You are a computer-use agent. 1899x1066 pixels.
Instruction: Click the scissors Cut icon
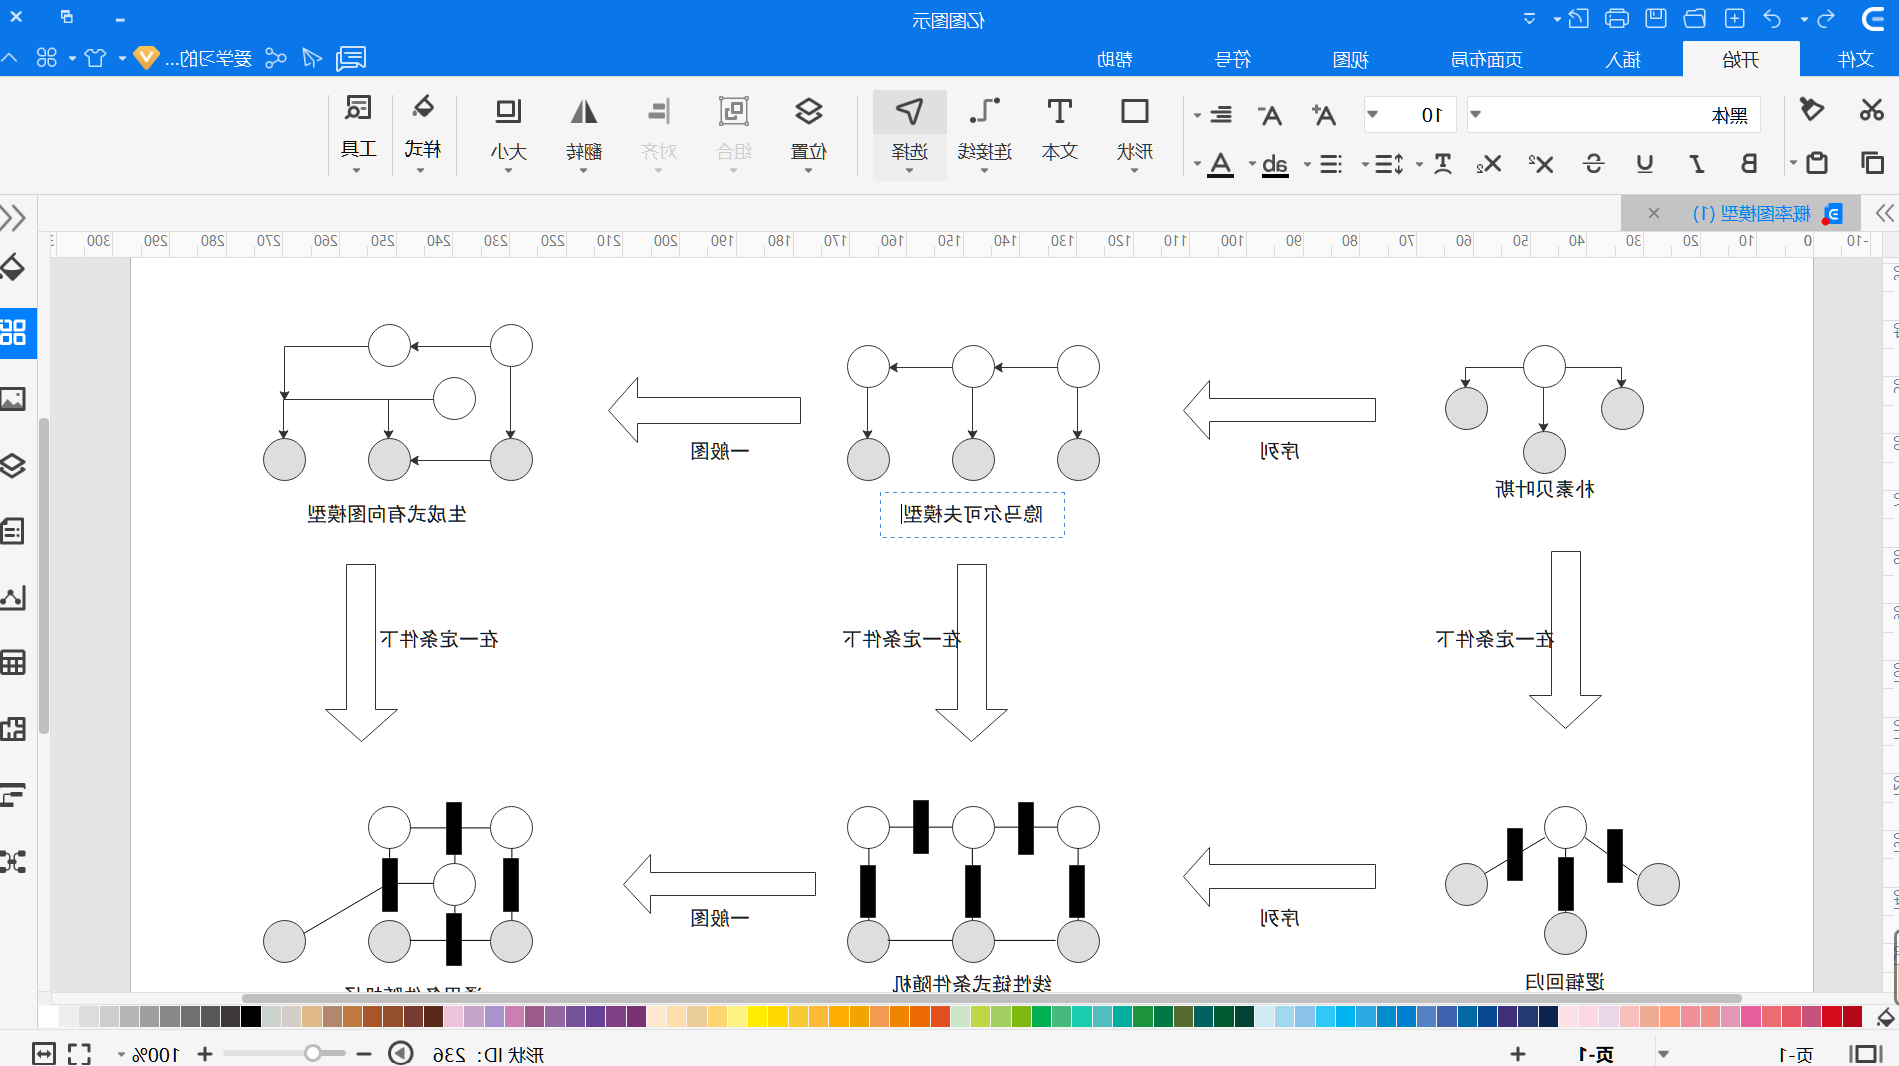1871,110
